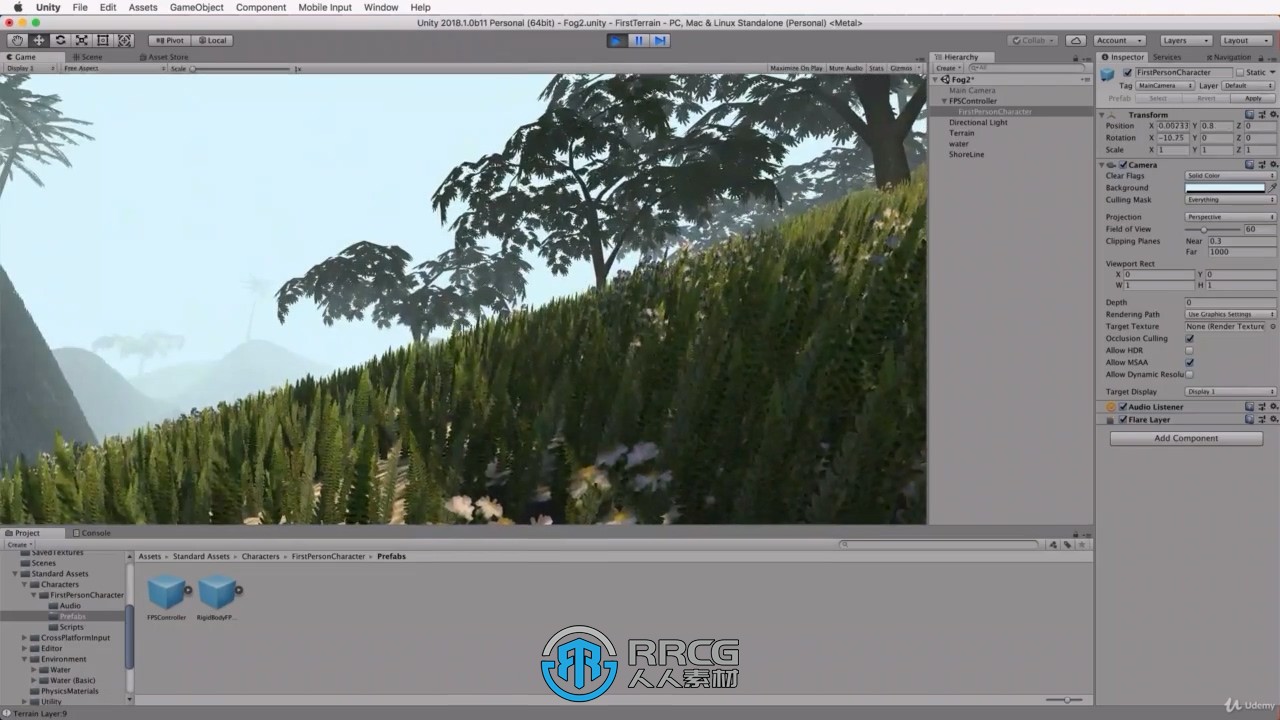
Task: Toggle the Hierarchy panel lock icon
Action: 1078,57
